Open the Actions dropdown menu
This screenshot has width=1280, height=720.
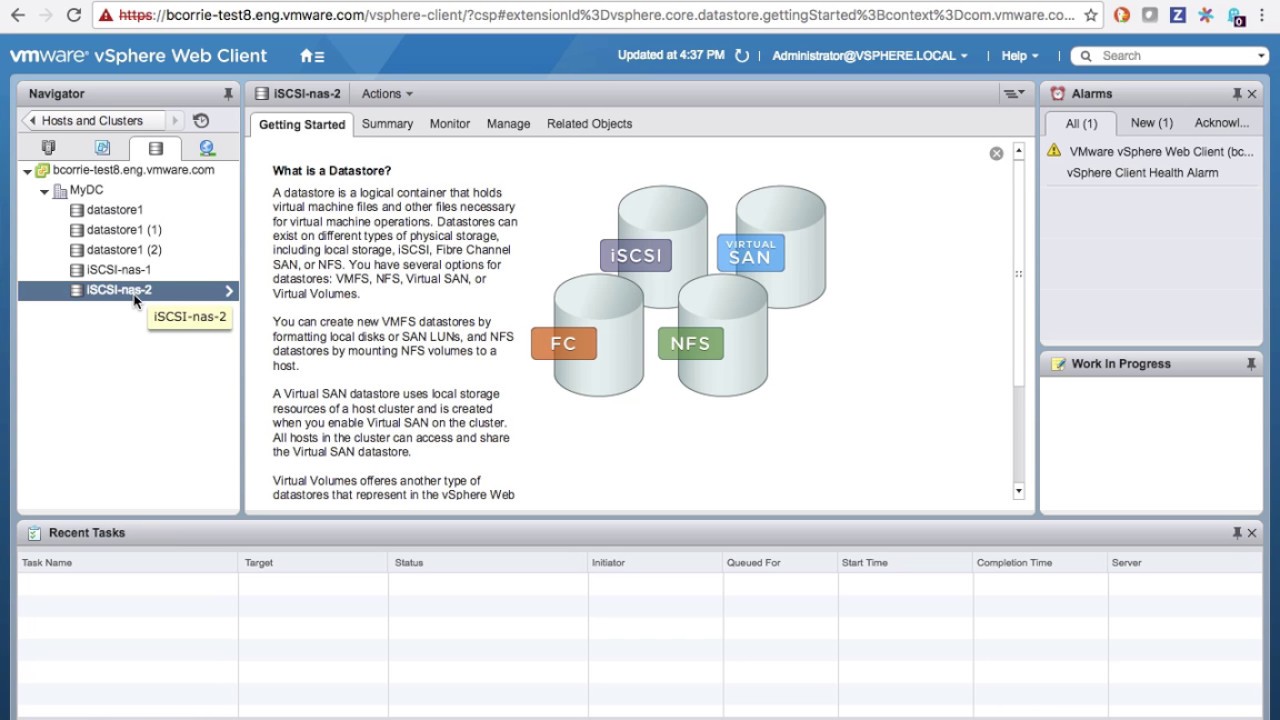[x=387, y=94]
